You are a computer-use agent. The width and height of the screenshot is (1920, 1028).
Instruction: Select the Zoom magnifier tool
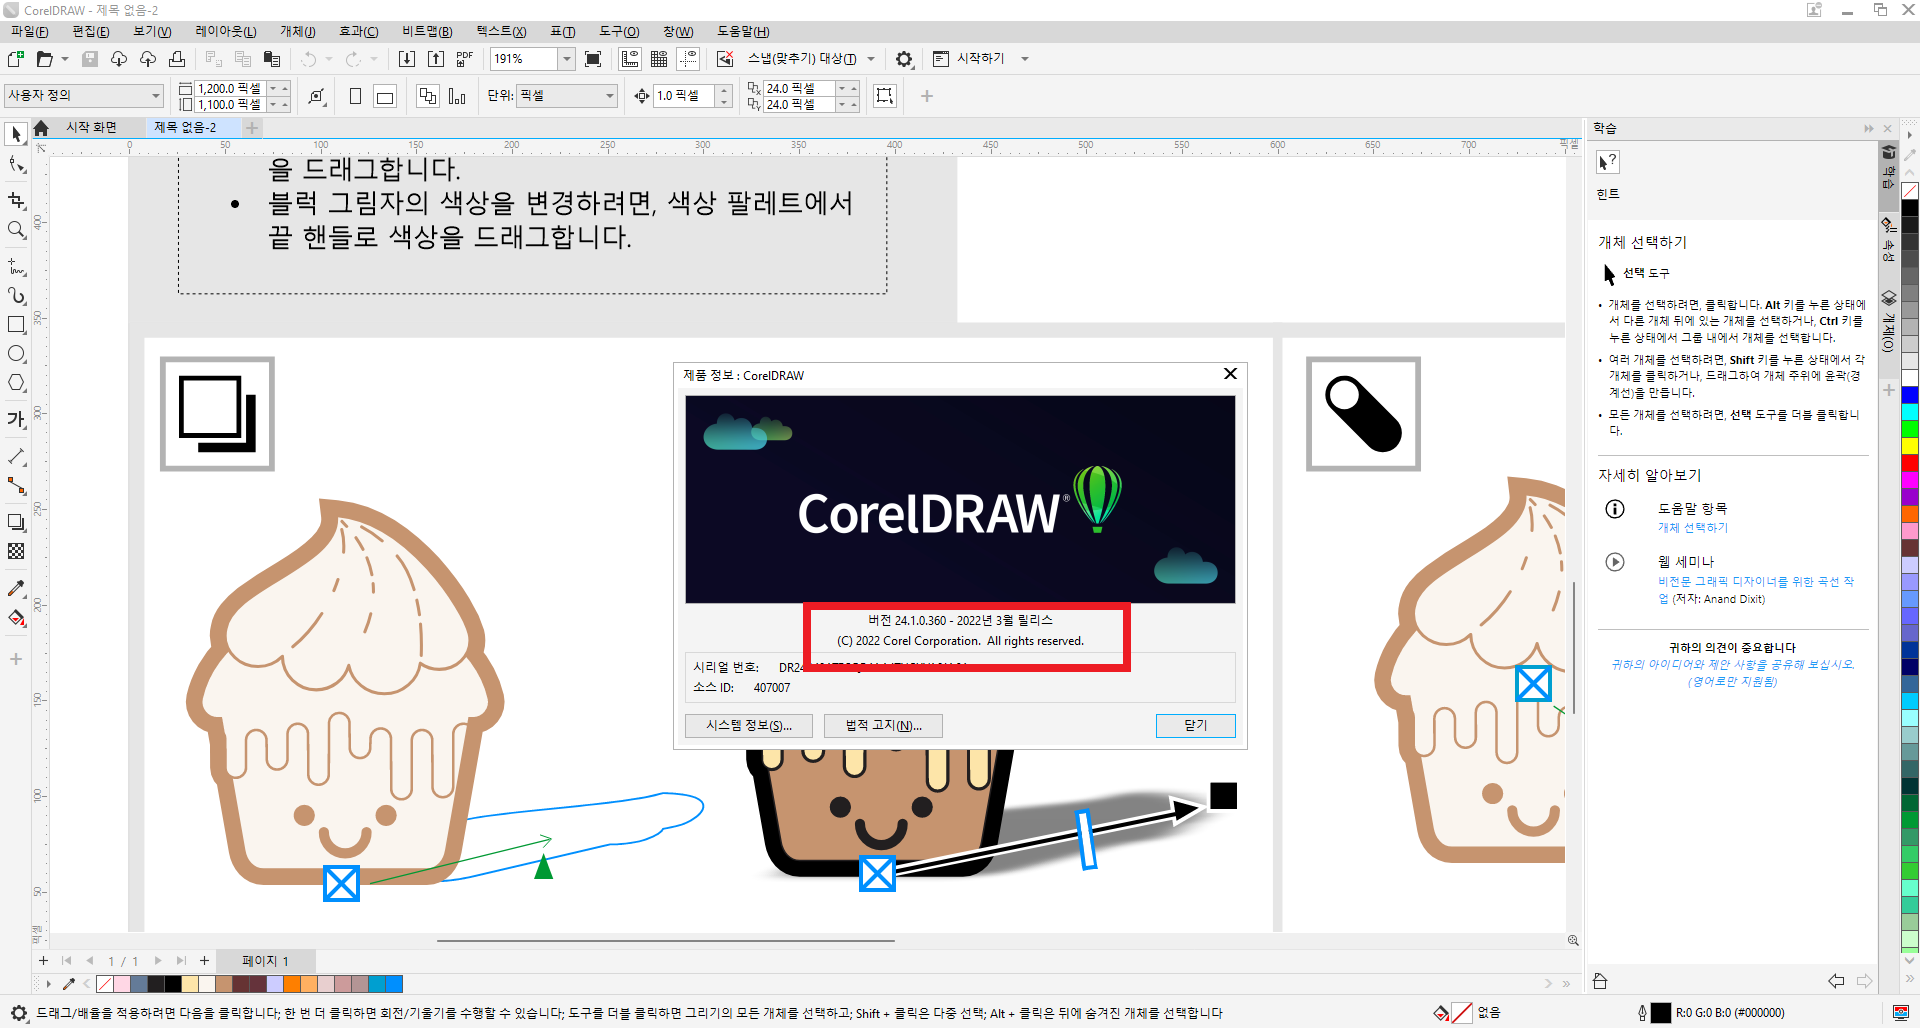16,230
